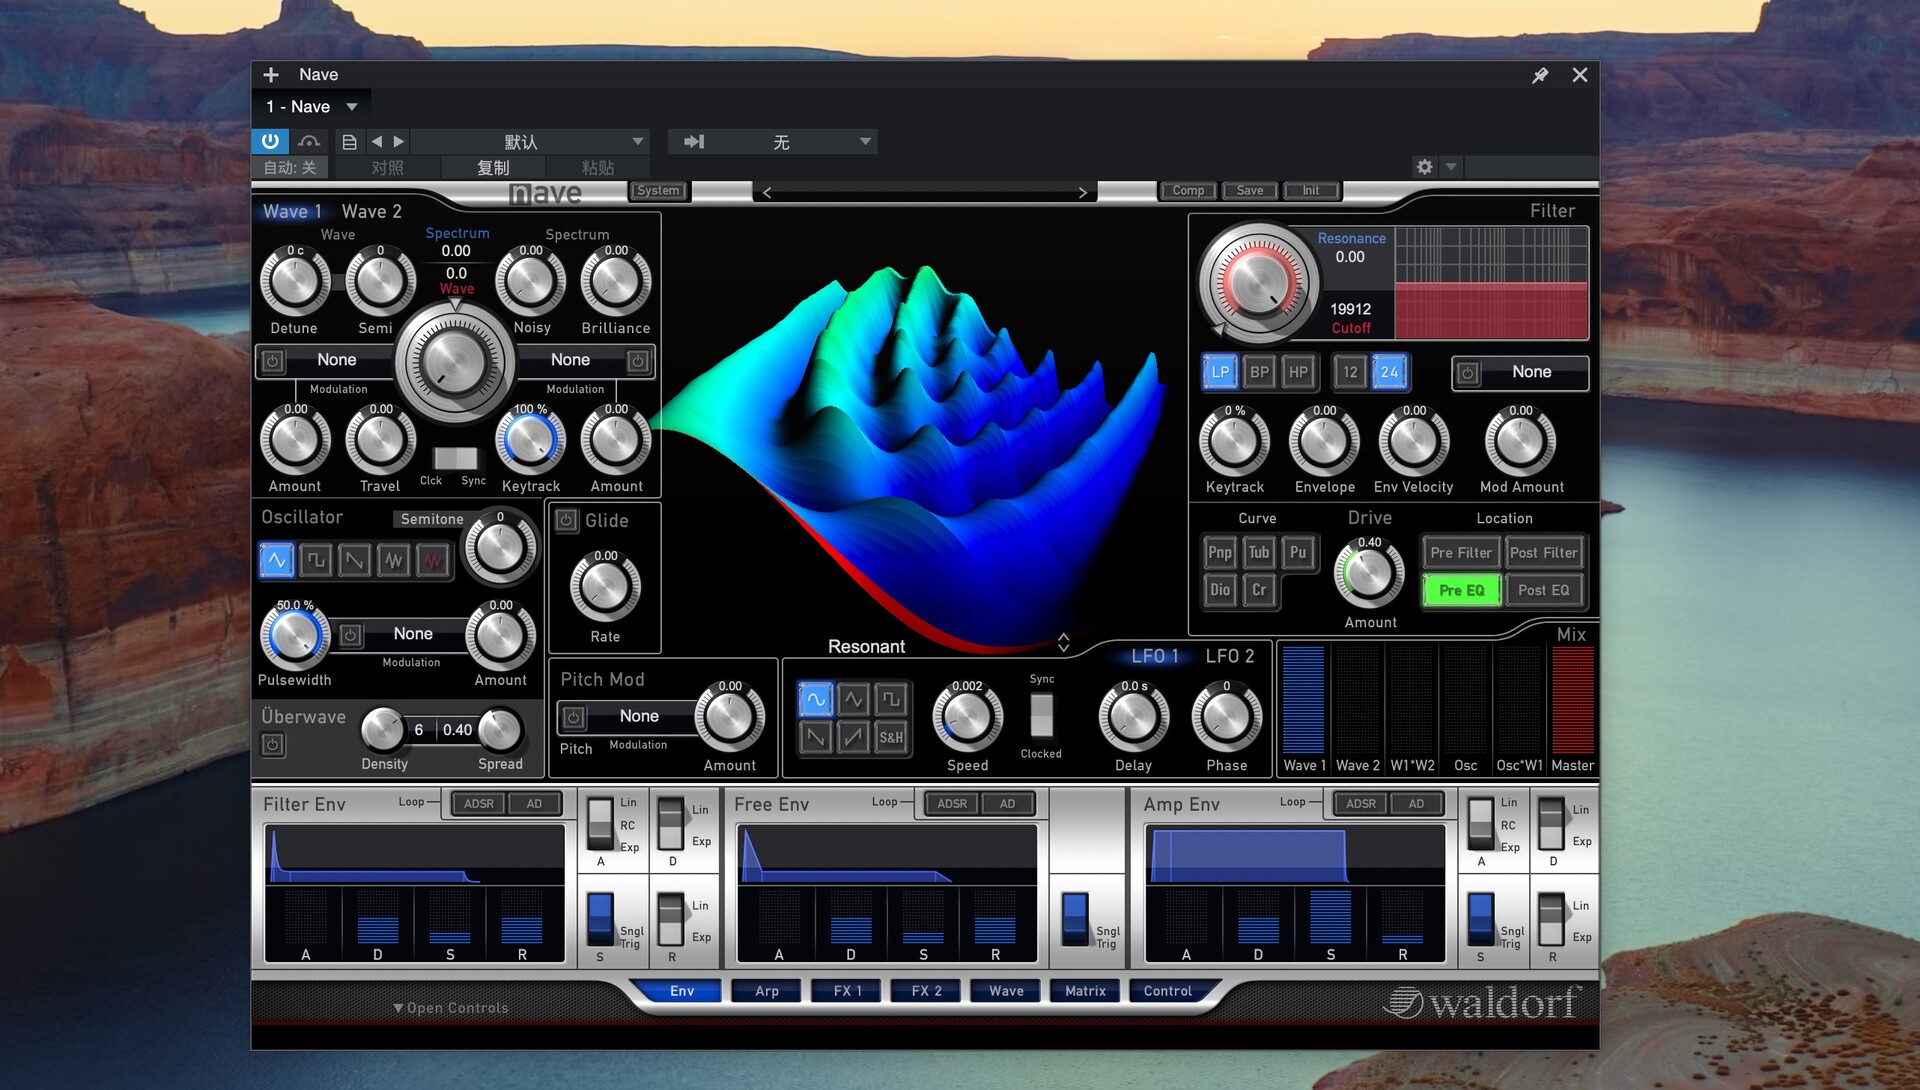Toggle the Überwave power icon

(x=272, y=744)
